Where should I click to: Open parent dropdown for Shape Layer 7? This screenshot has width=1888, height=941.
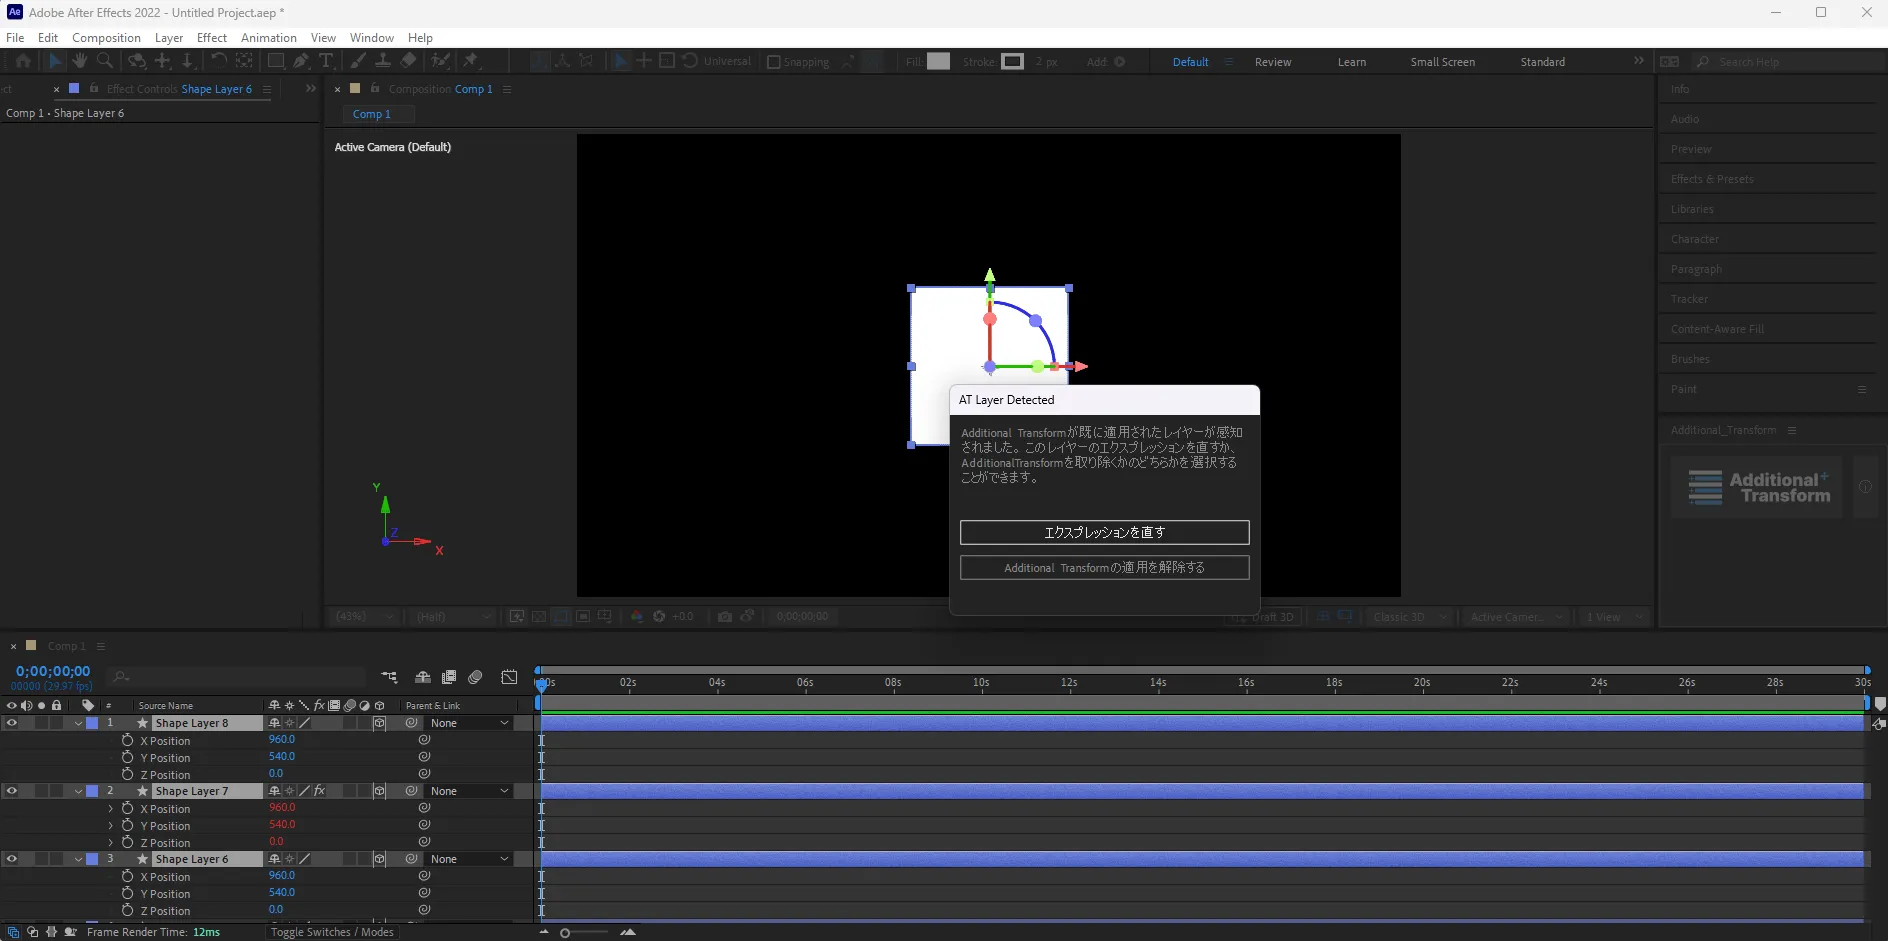coord(469,791)
